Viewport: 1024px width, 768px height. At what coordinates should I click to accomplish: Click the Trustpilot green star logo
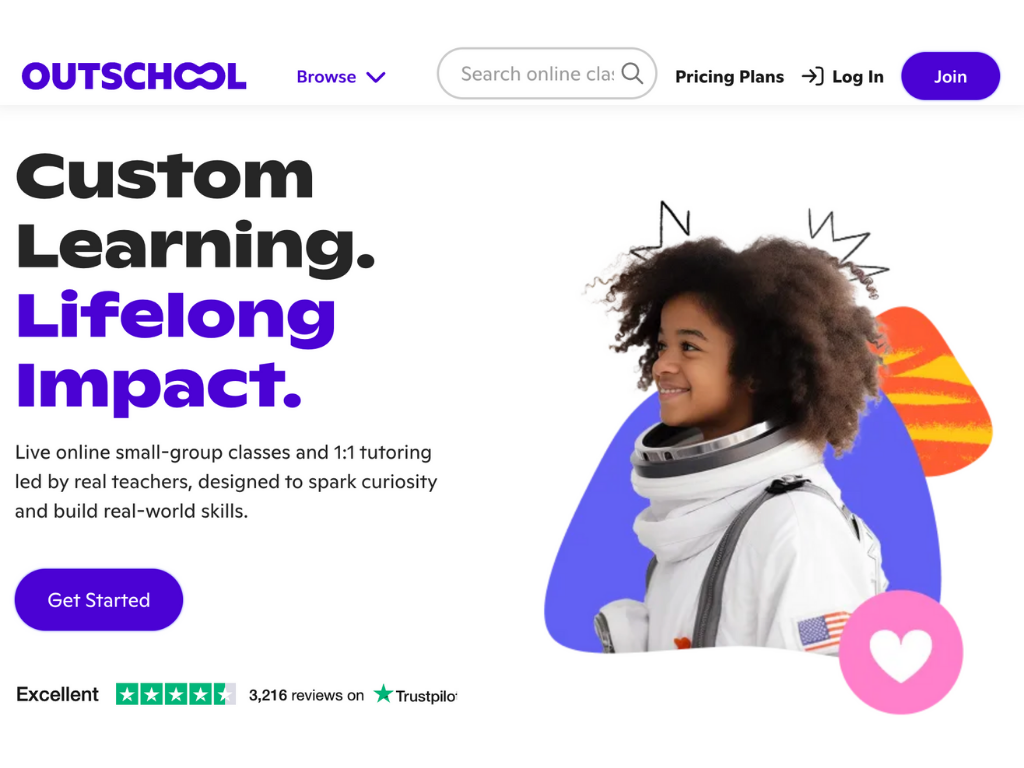pos(383,694)
